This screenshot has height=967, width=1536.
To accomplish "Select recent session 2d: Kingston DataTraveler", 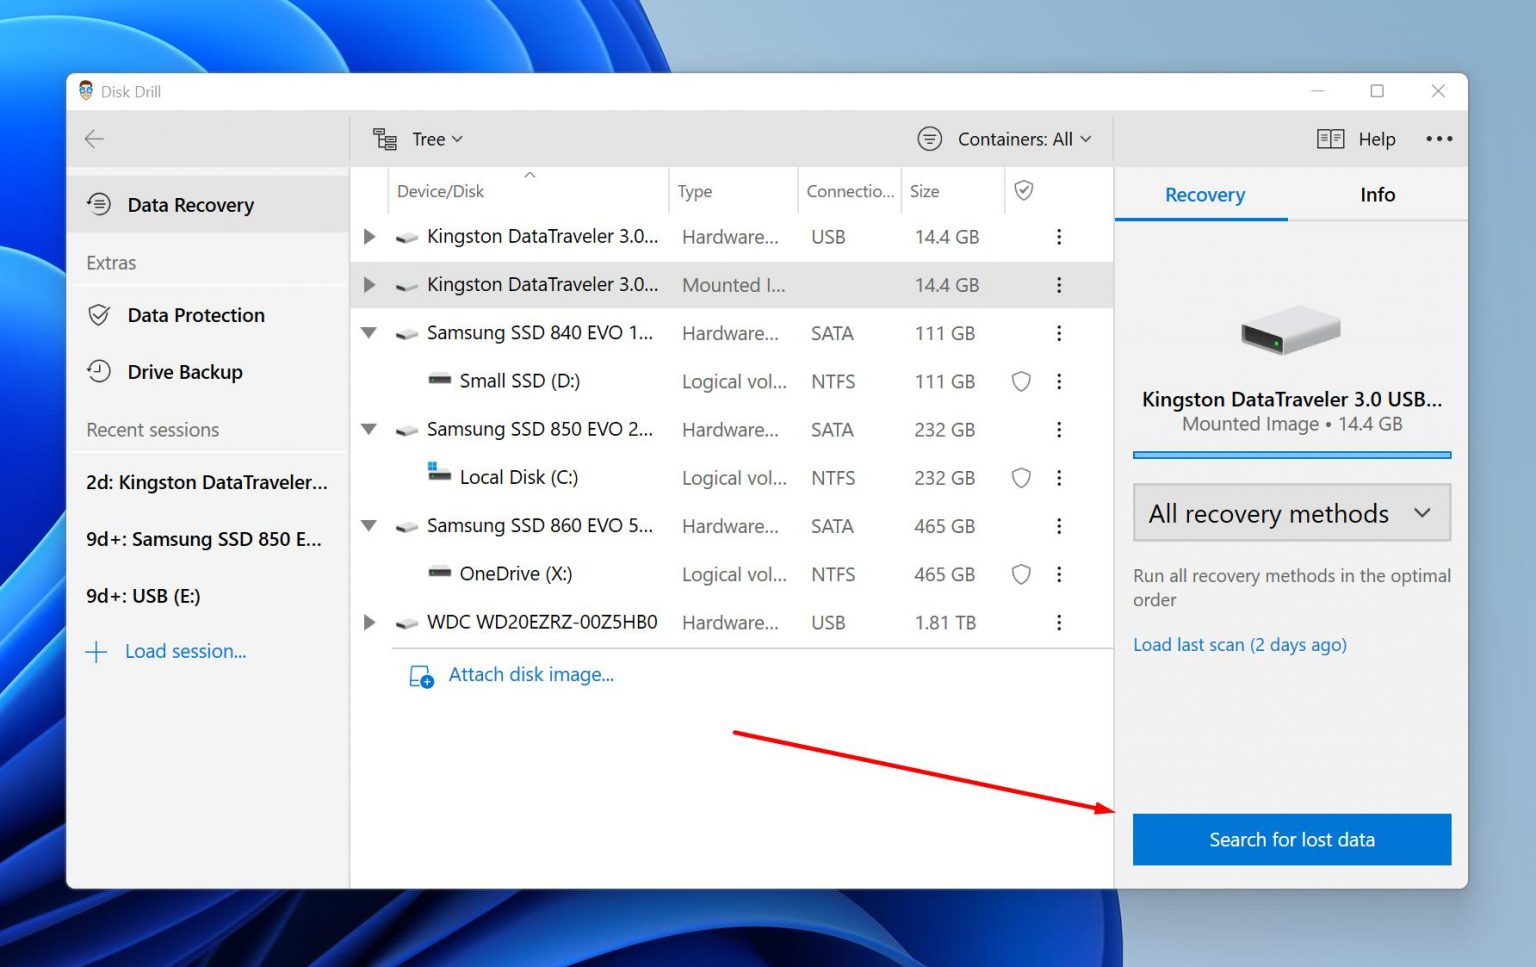I will (x=206, y=482).
